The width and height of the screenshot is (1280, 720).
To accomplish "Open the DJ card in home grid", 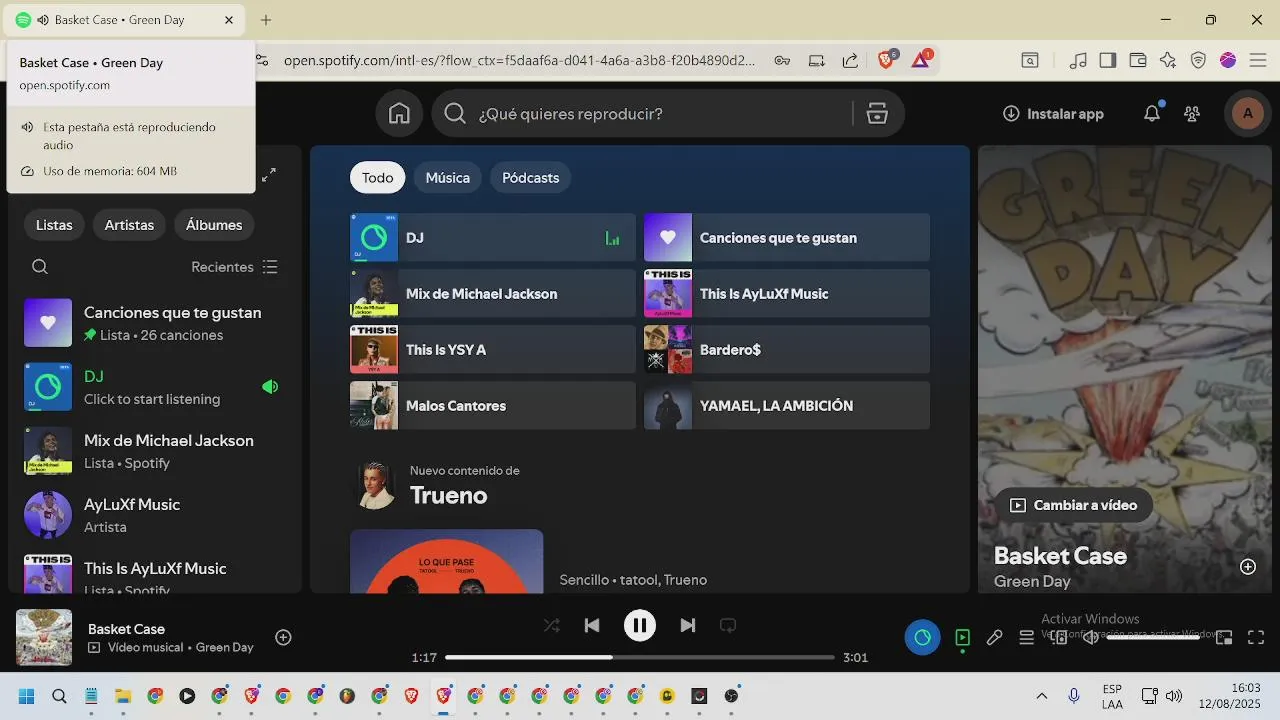I will (x=493, y=238).
